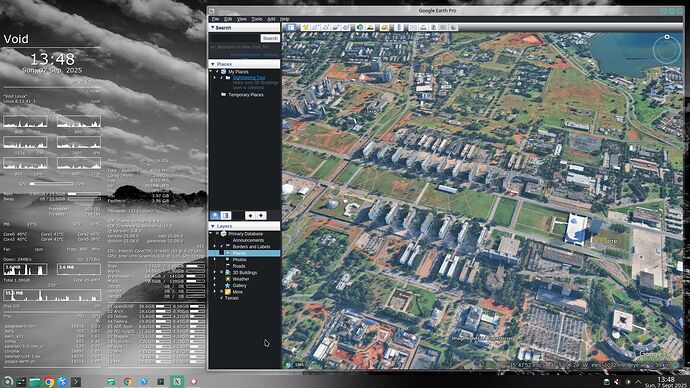The width and height of the screenshot is (690, 388).
Task: Collapse the Places panel header
Action: (x=244, y=64)
